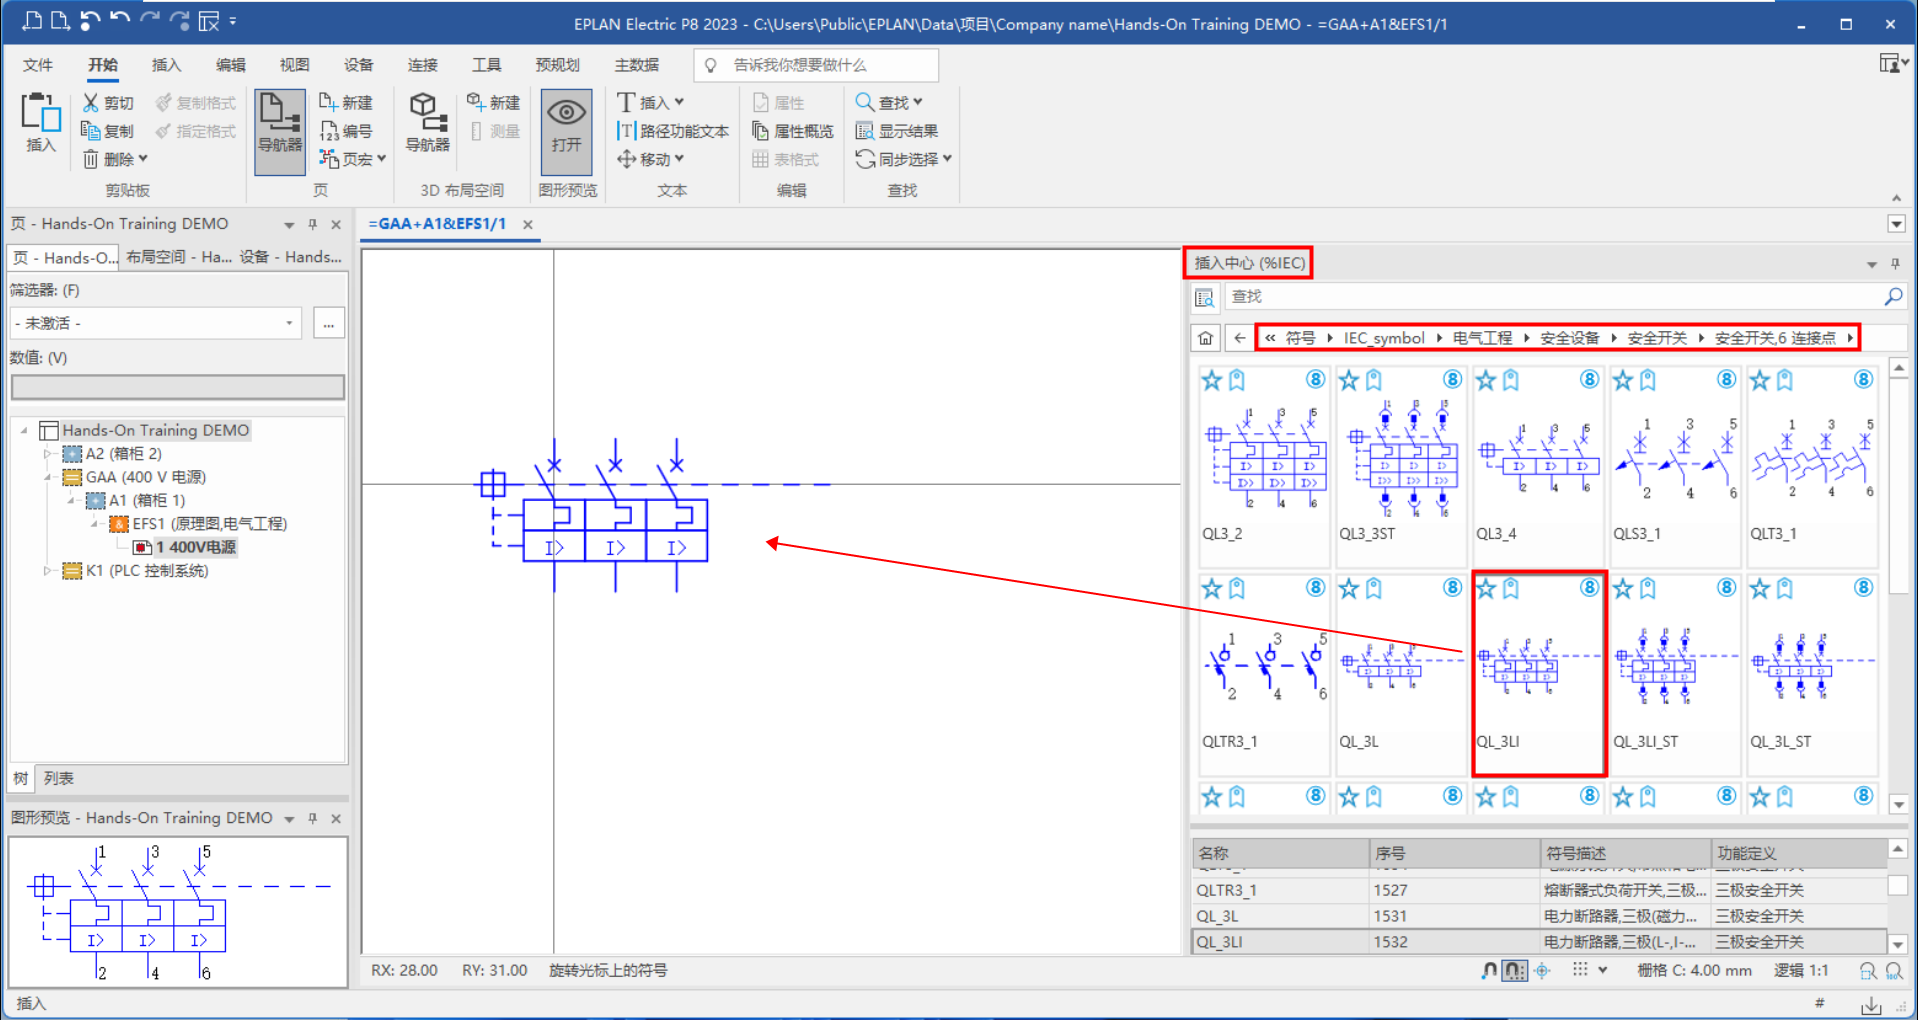
Task: Switch to the 视图 ribbon tab
Action: pyautogui.click(x=294, y=65)
